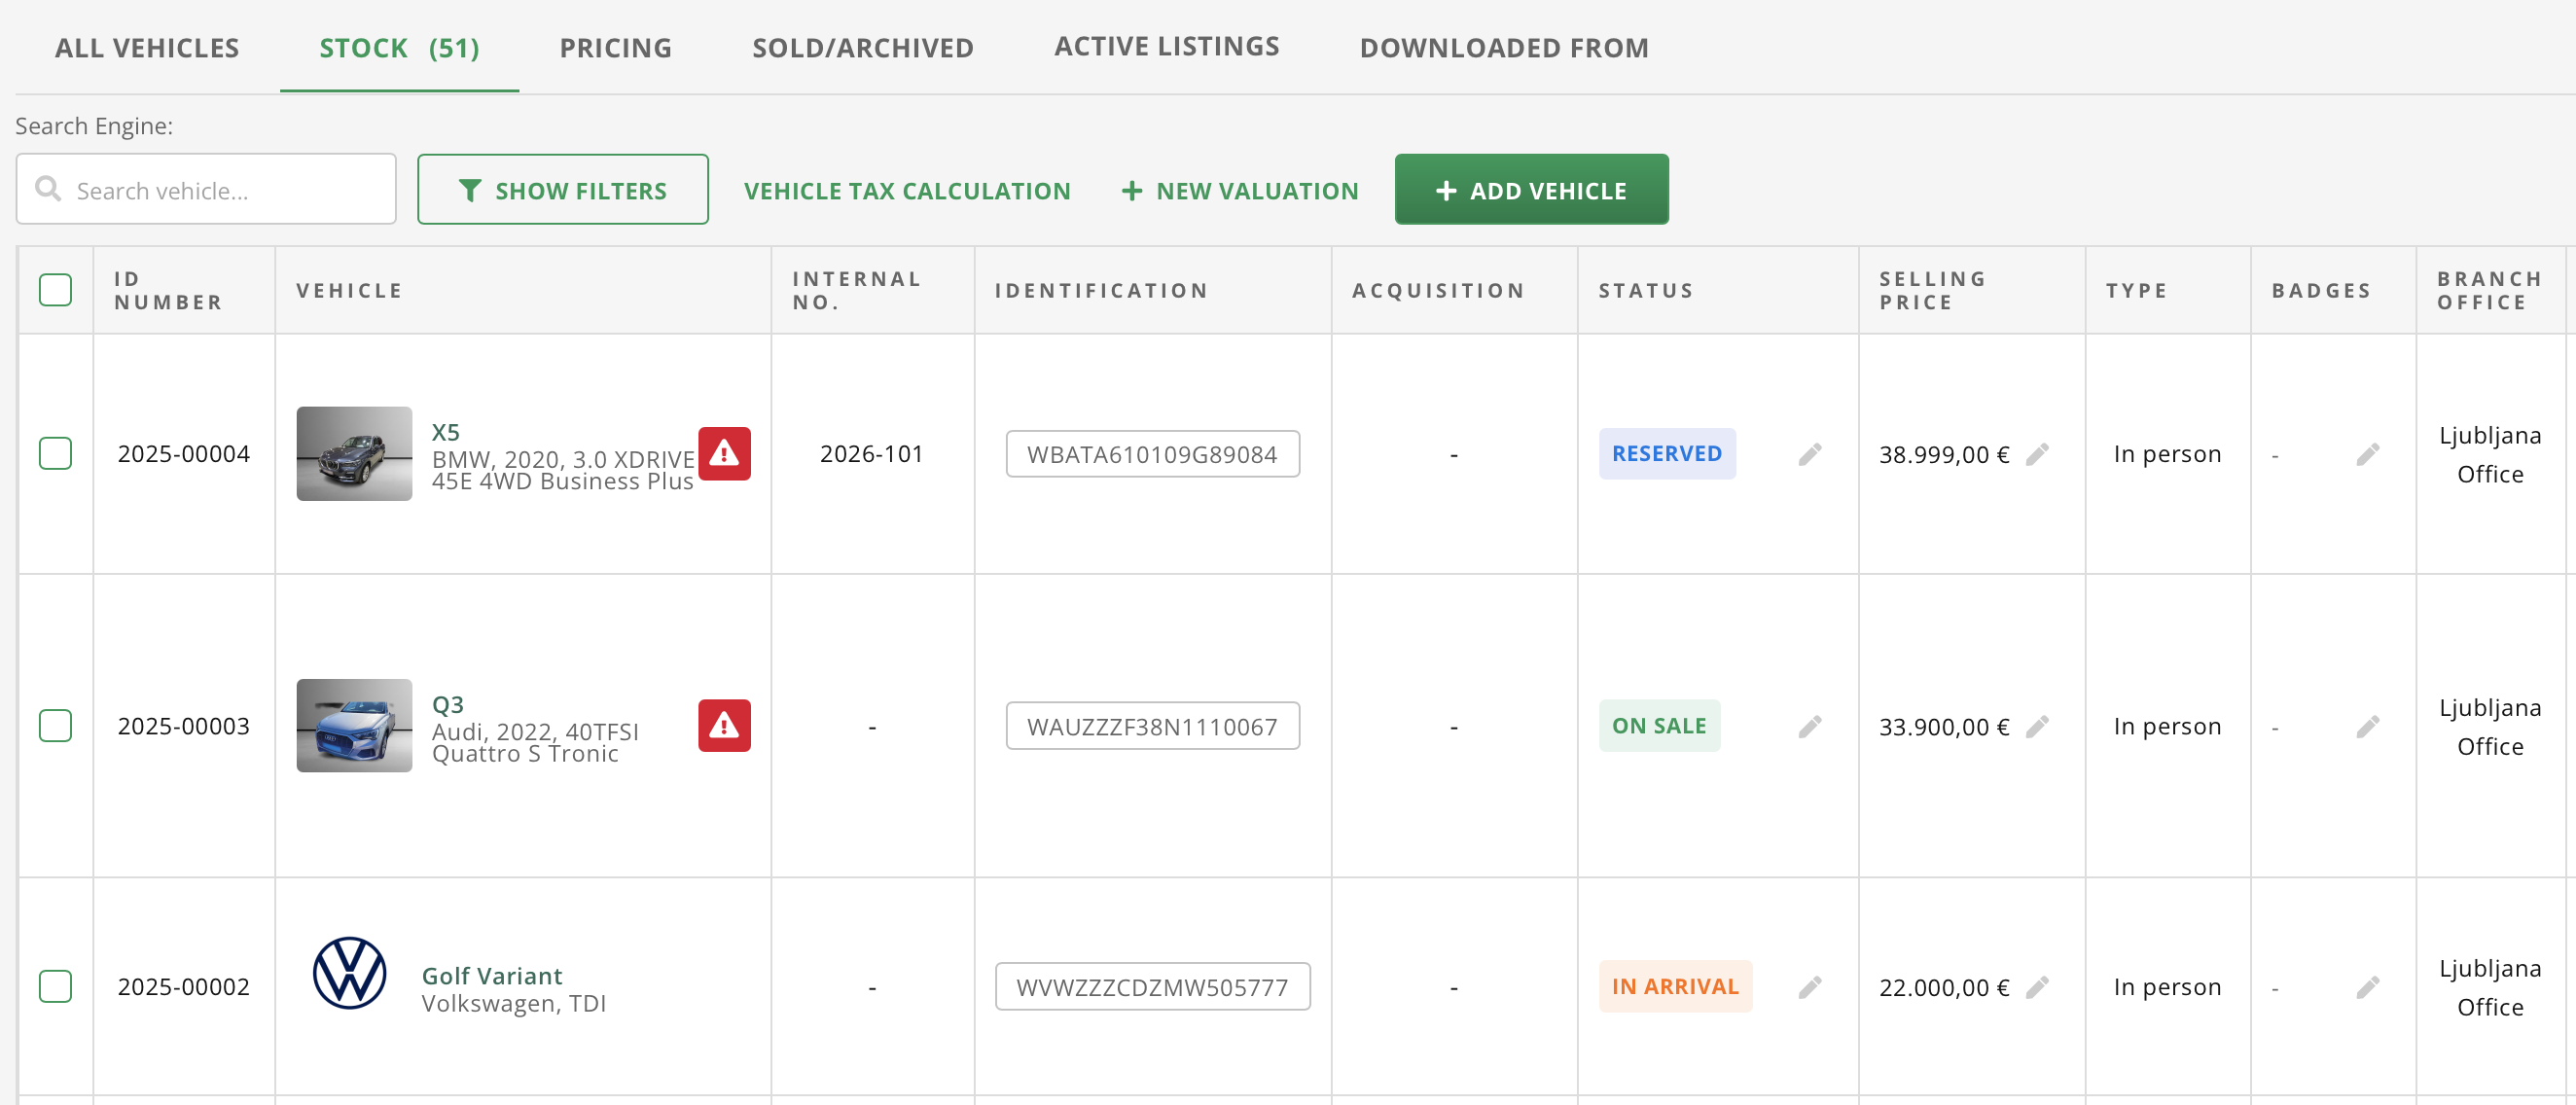Check the box for vehicle 2025-00004

tap(55, 454)
